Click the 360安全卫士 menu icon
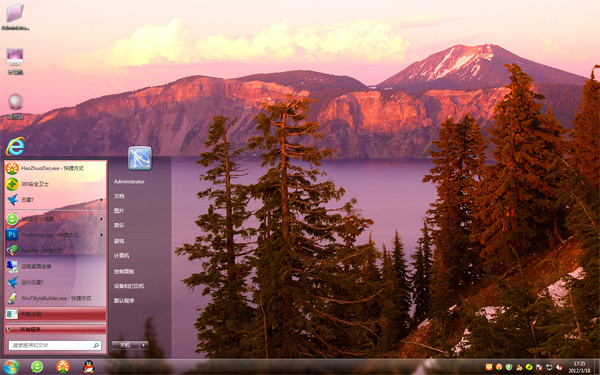600x375 pixels. tap(12, 184)
